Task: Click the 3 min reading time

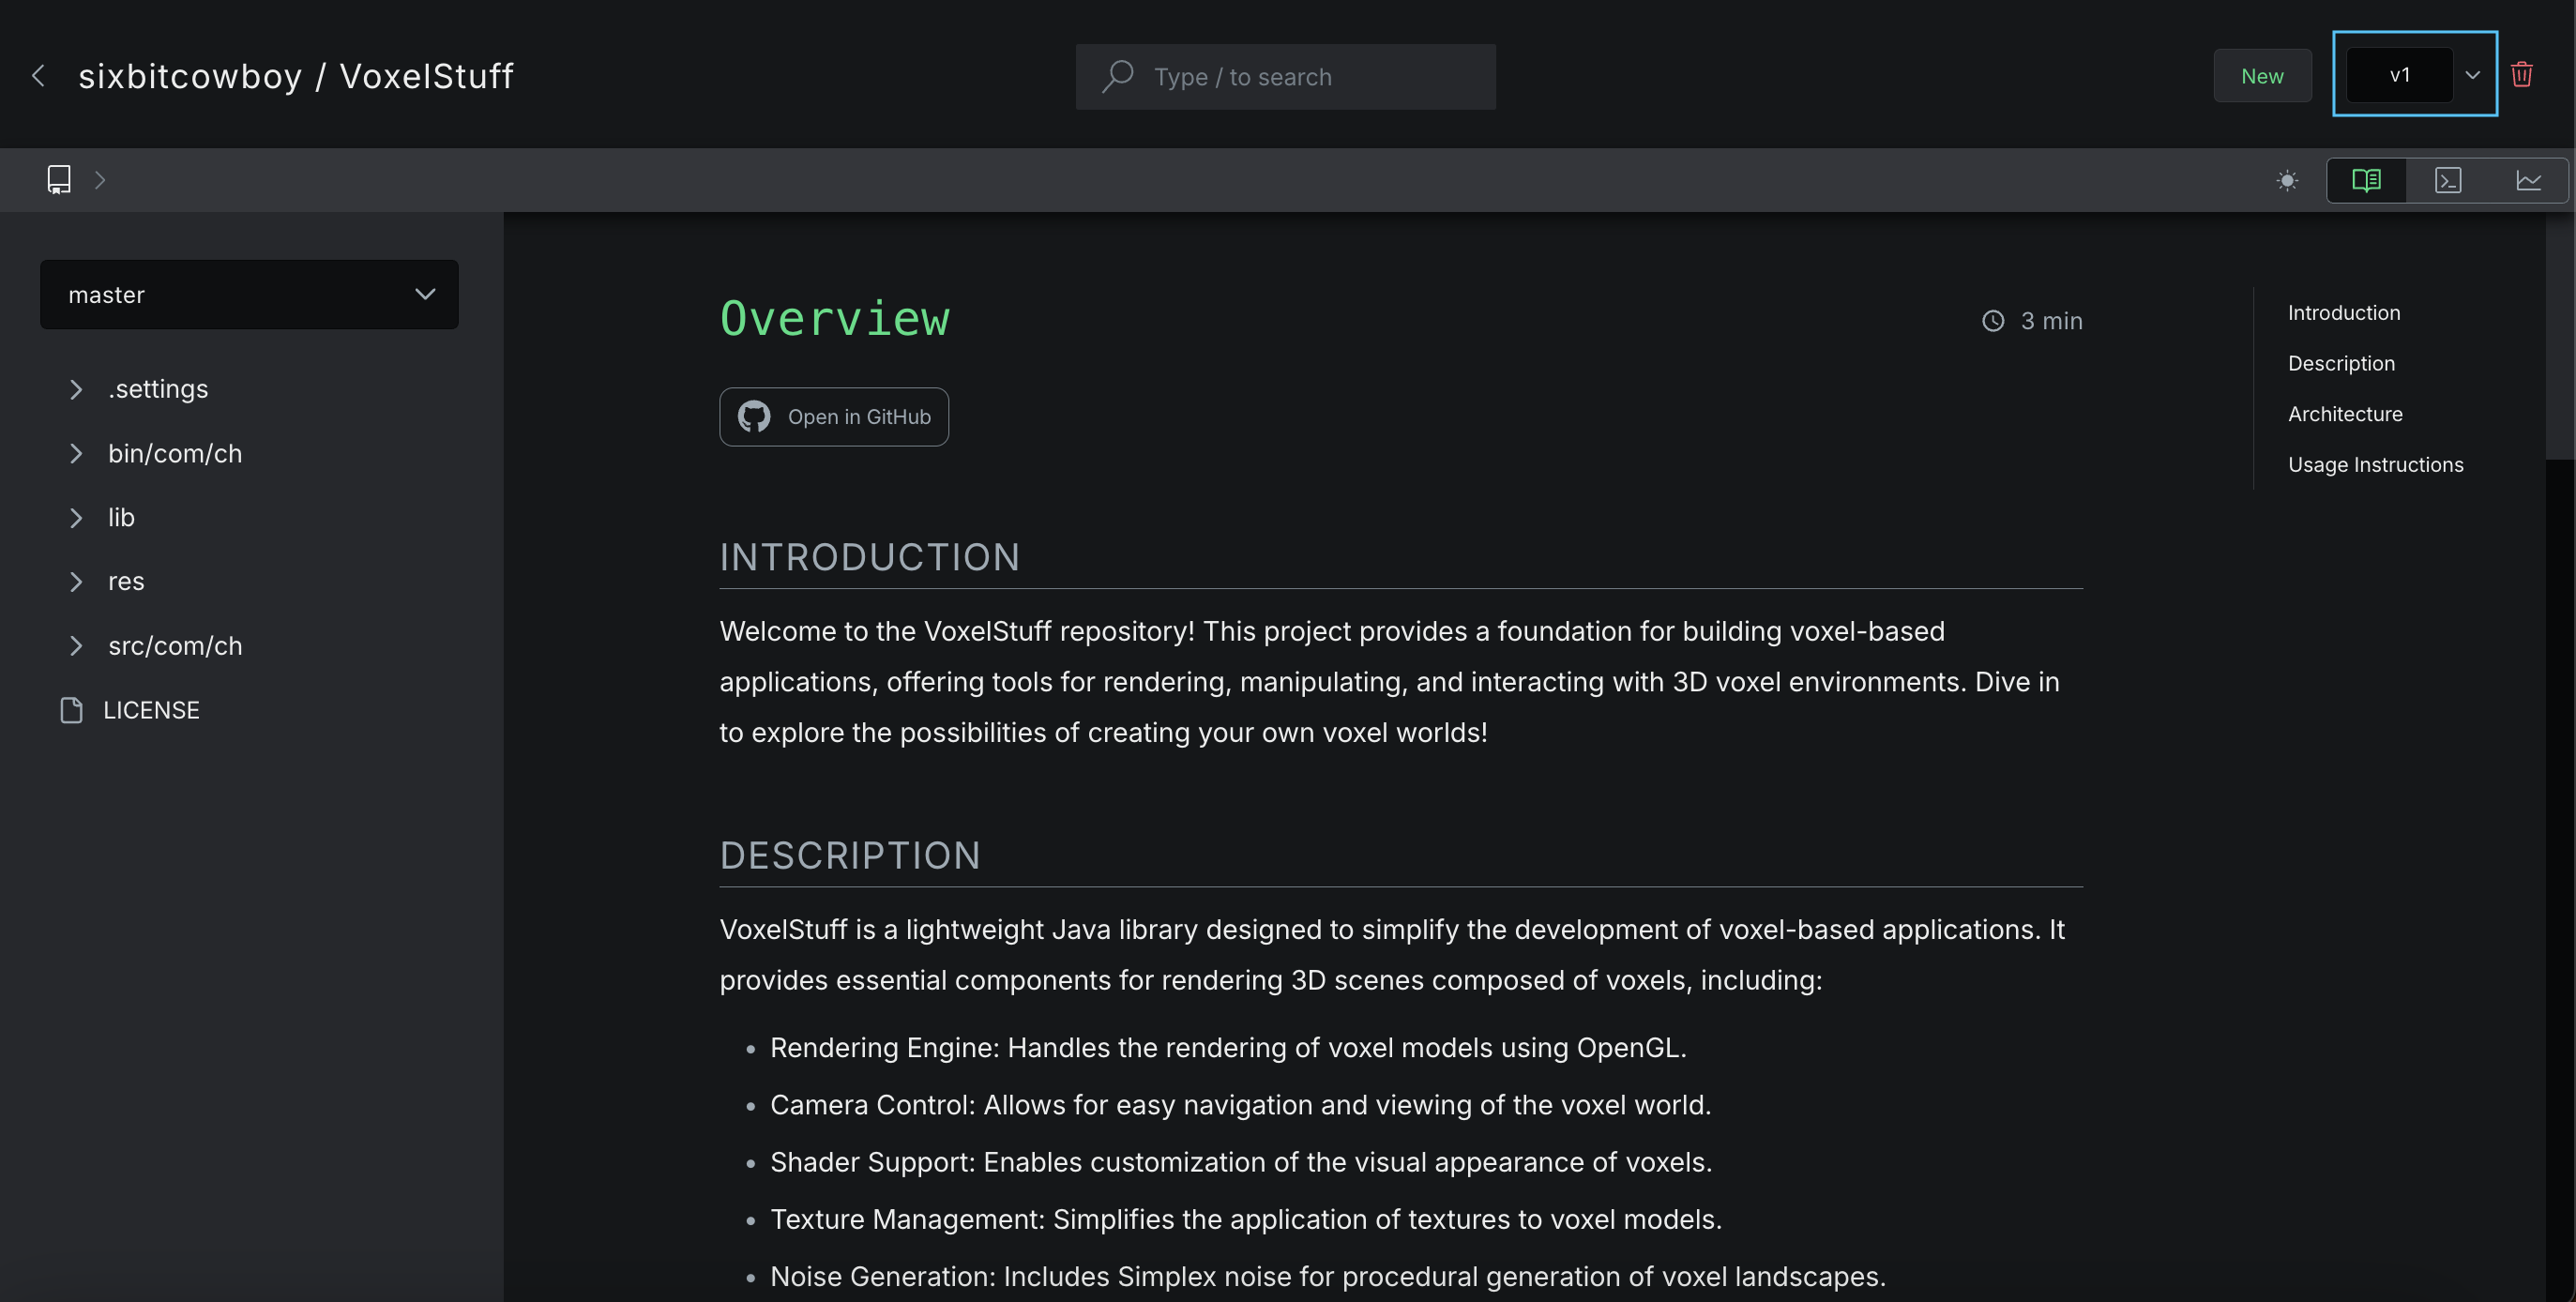Action: 2051,321
